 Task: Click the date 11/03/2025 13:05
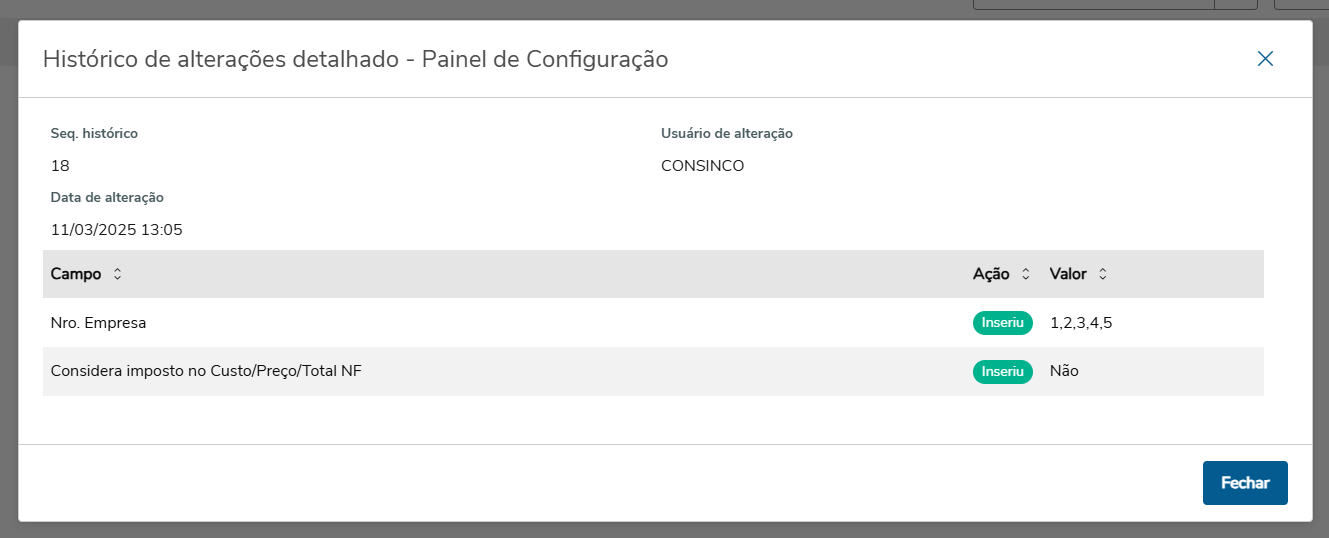click(x=116, y=230)
